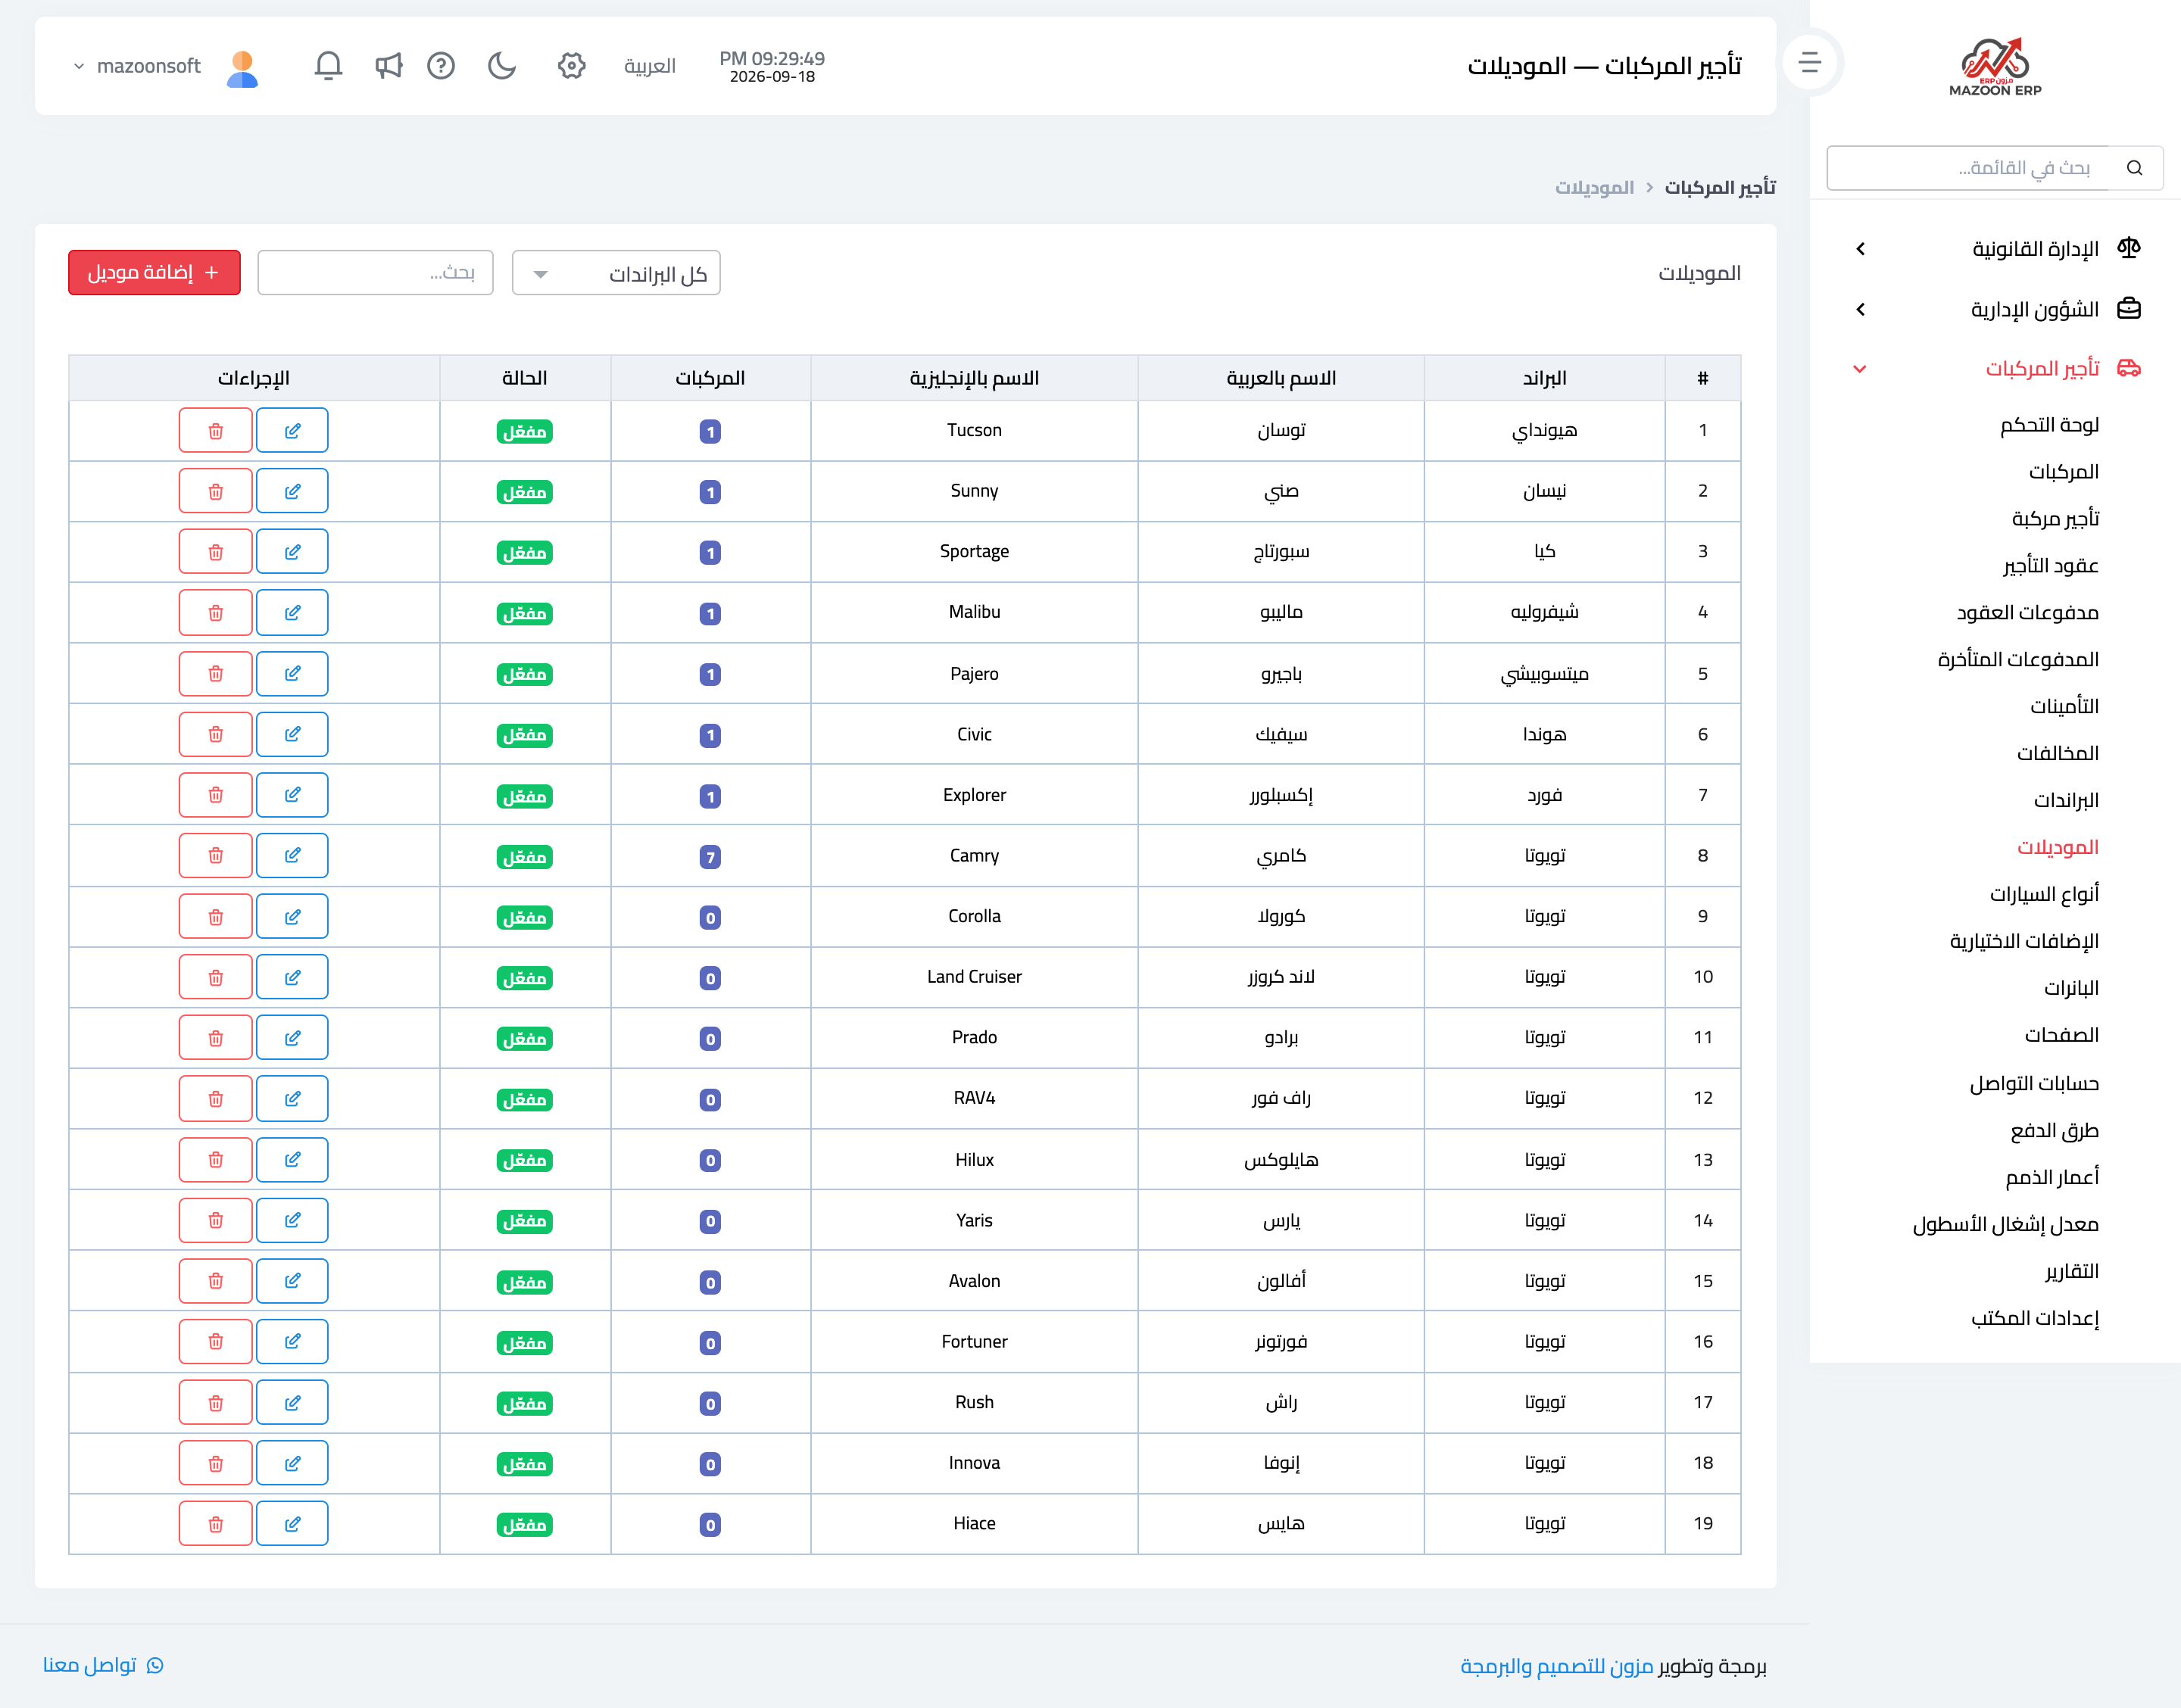Click the sidebar menu search field
Viewport: 2181px width, 1708px height.
1968,168
